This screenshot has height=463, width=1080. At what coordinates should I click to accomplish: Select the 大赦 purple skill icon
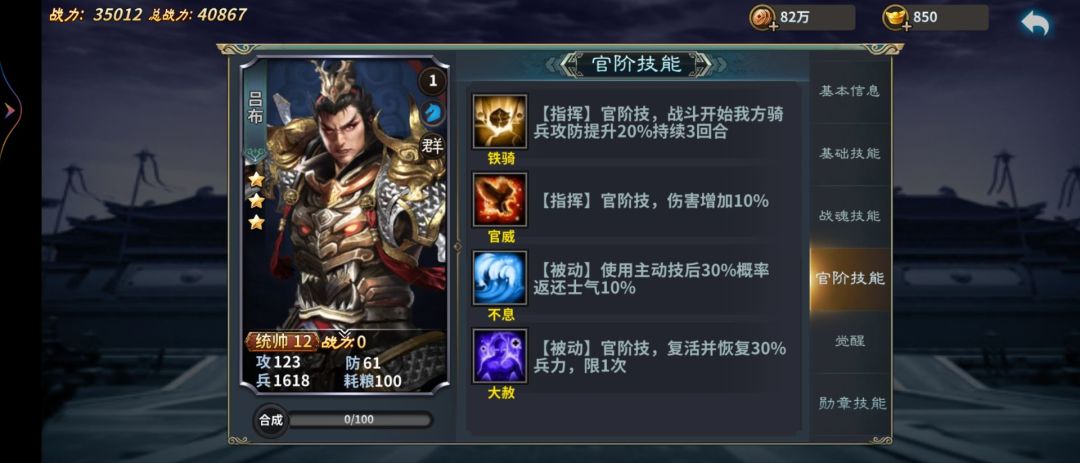click(x=499, y=356)
